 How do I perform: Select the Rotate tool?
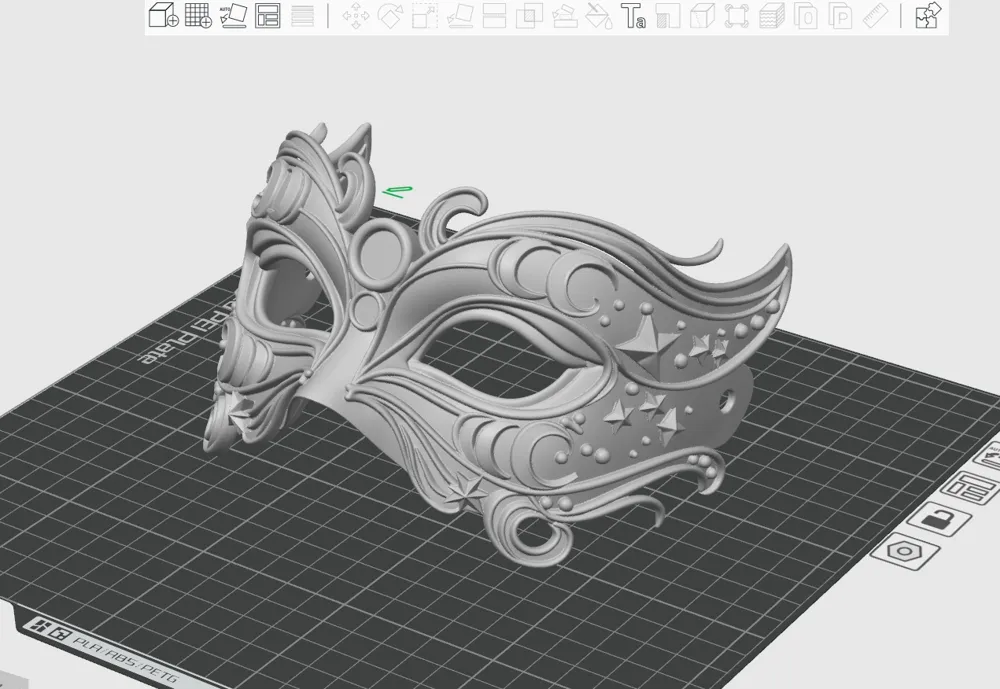point(390,16)
